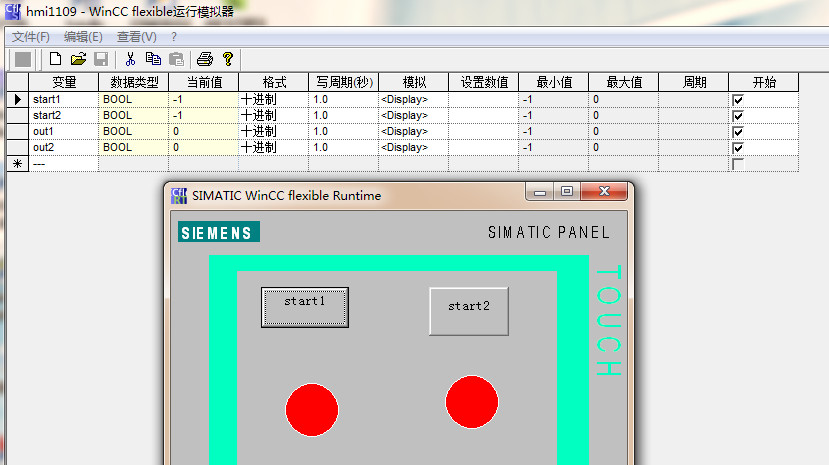
Task: Select the out2 variable name cell
Action: pos(63,147)
